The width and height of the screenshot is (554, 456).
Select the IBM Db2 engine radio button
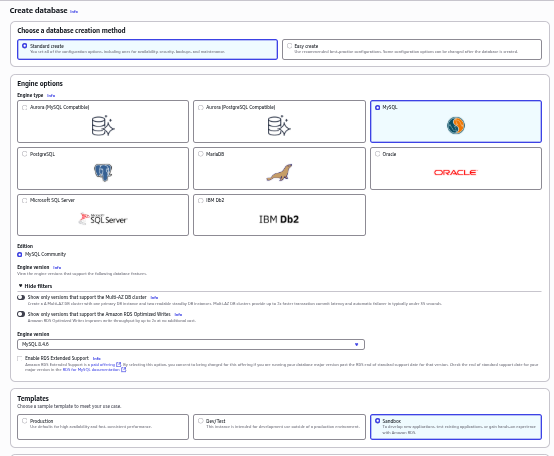[x=201, y=201]
